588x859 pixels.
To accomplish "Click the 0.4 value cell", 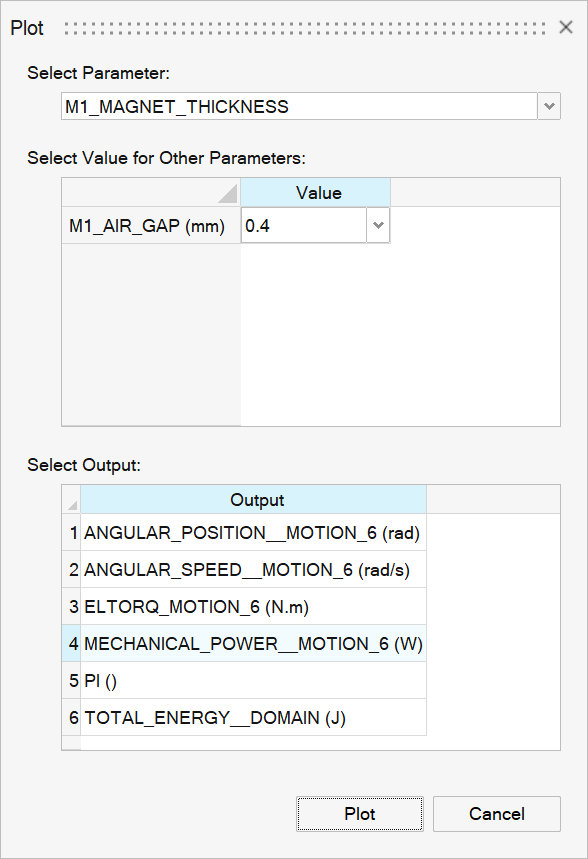I will point(304,225).
